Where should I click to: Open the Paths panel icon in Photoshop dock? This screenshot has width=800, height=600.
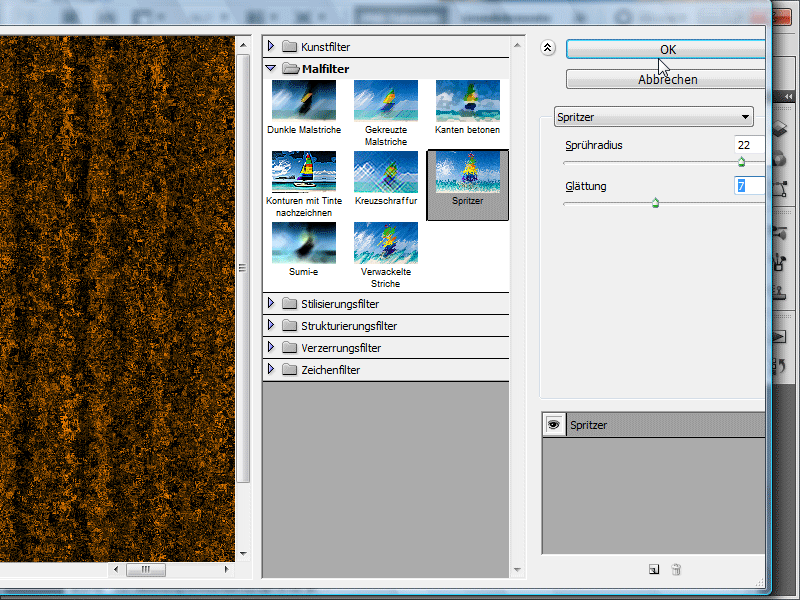point(780,189)
